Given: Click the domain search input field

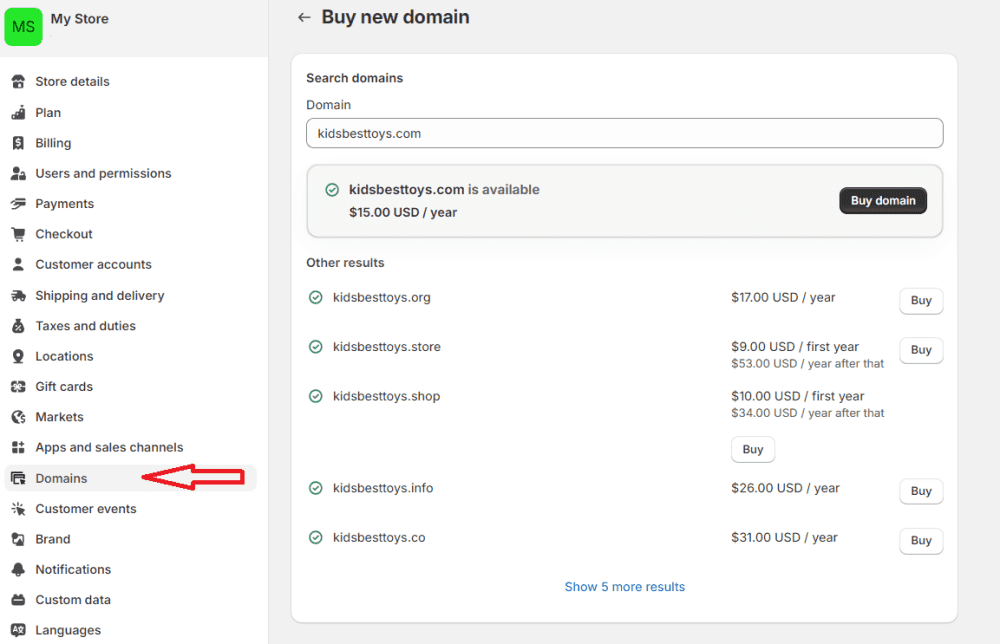Looking at the screenshot, I should pyautogui.click(x=624, y=132).
